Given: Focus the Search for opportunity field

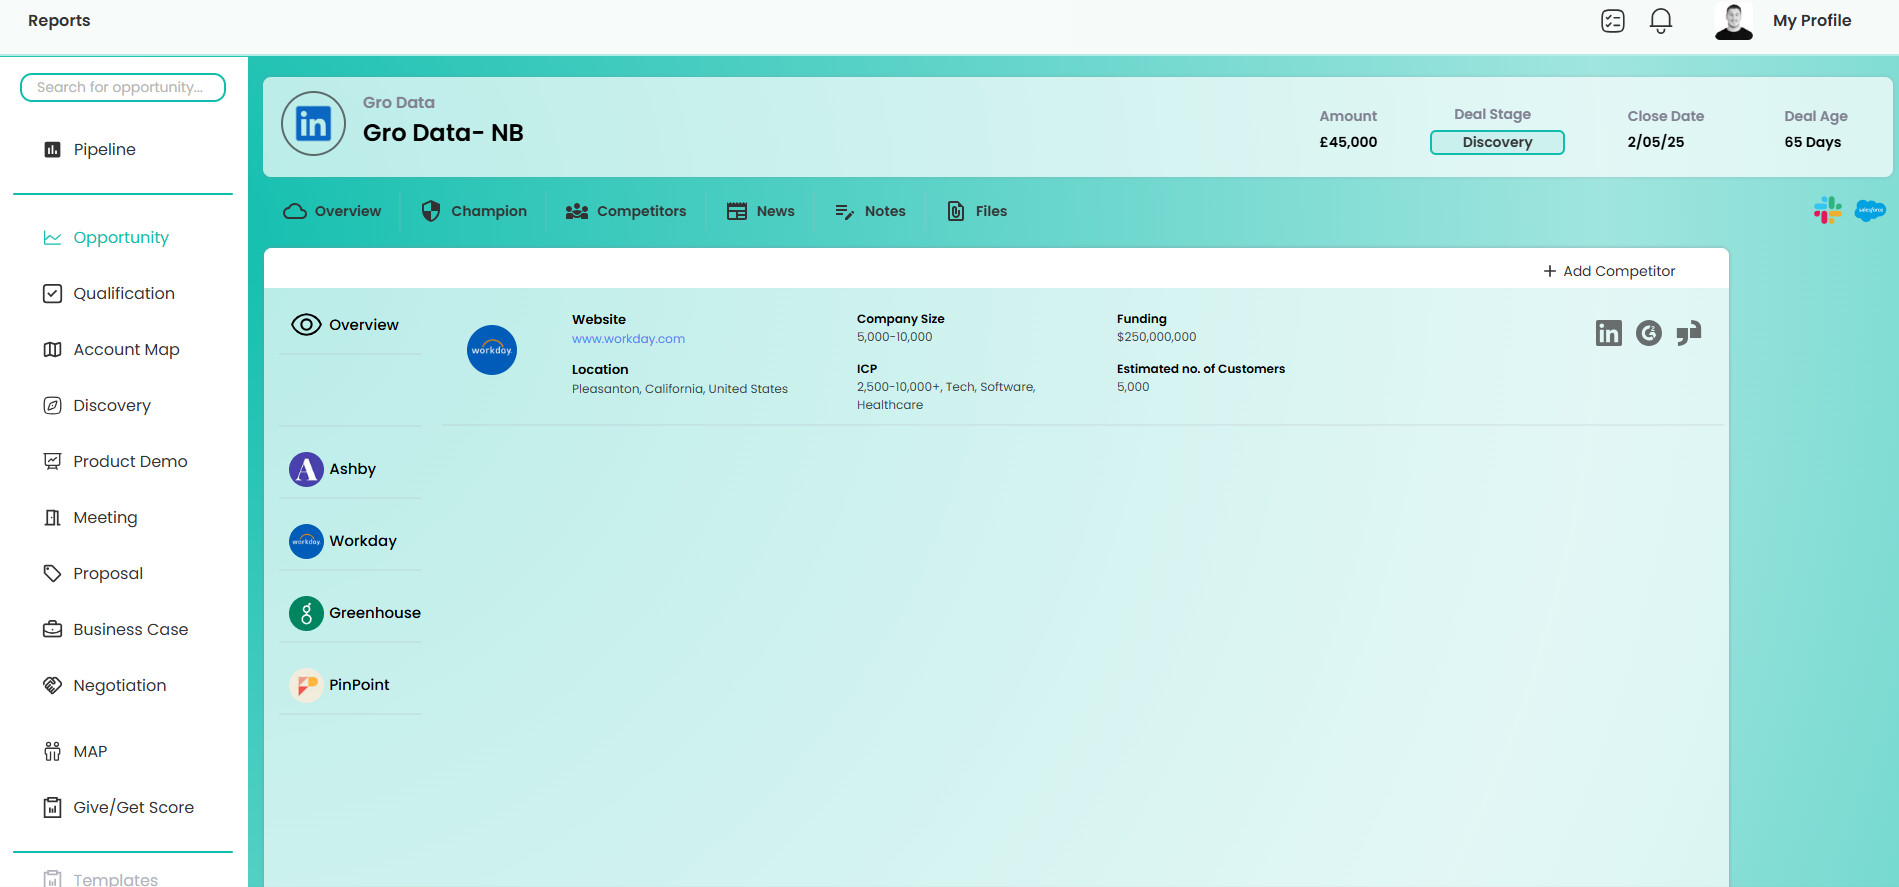Looking at the screenshot, I should 123,87.
